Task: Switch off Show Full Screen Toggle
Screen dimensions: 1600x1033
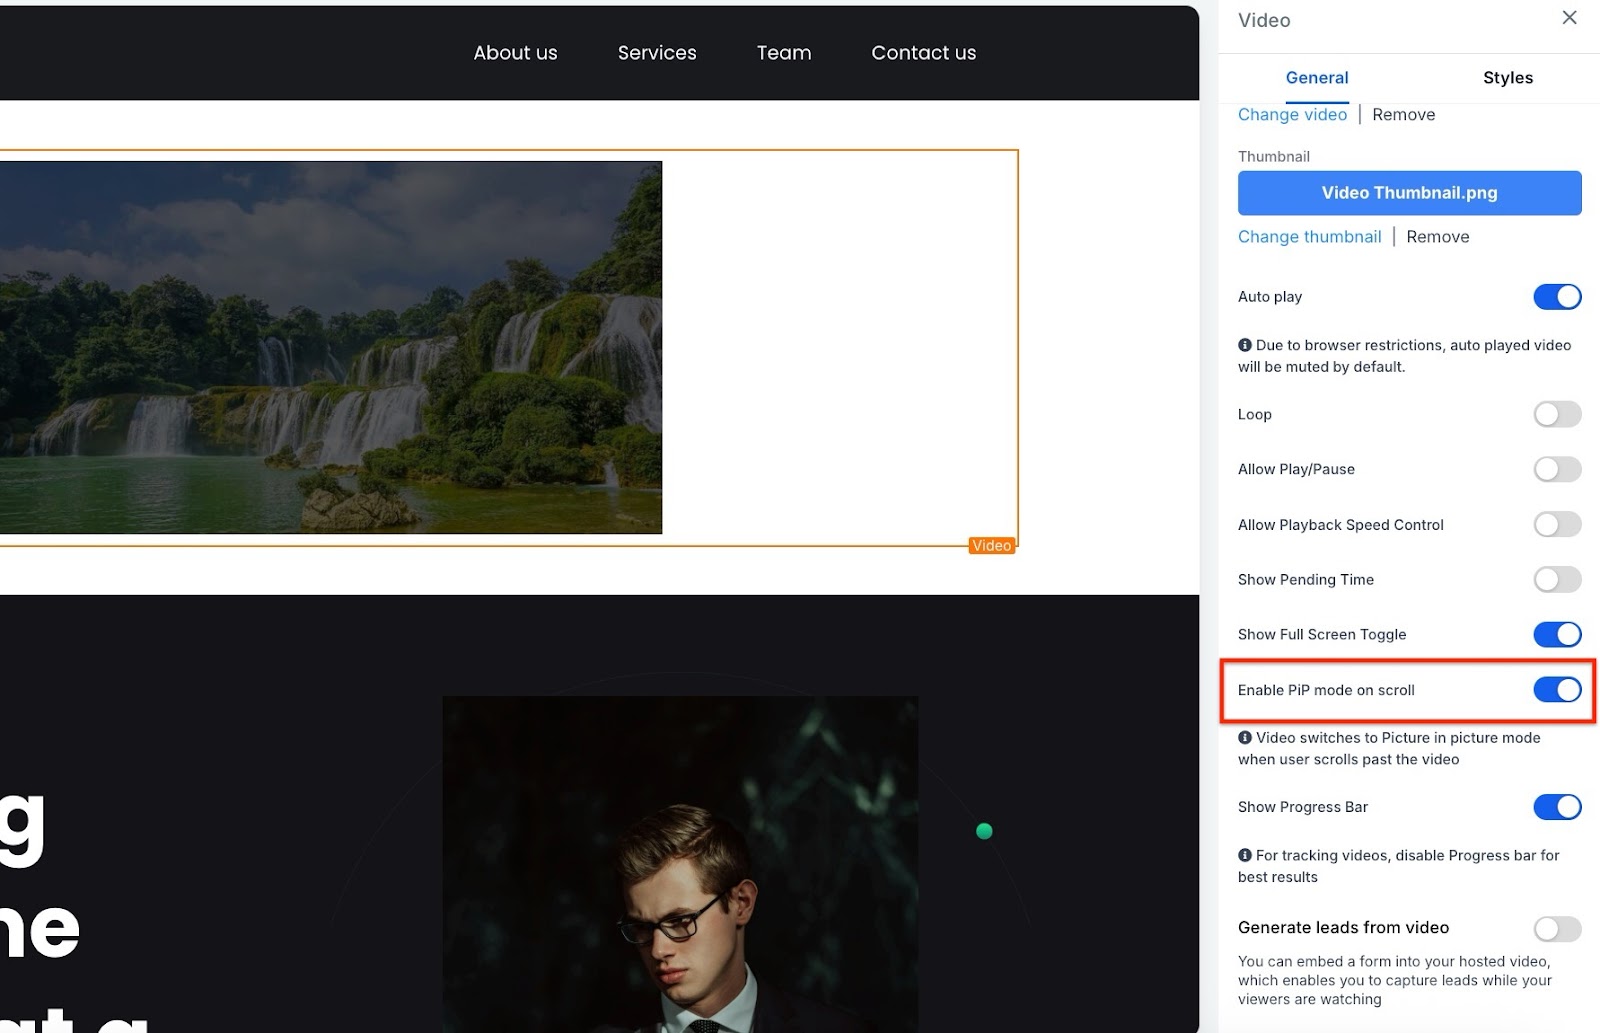Action: tap(1556, 635)
